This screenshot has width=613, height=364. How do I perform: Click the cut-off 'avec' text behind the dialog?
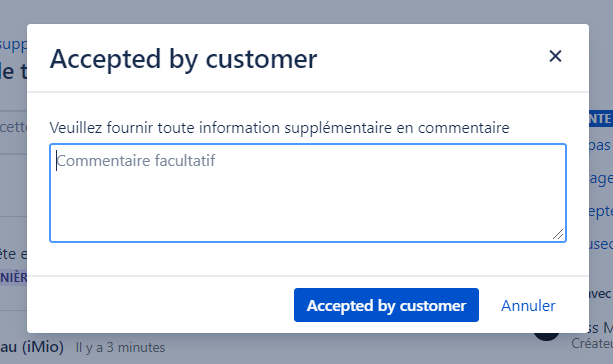pos(600,294)
